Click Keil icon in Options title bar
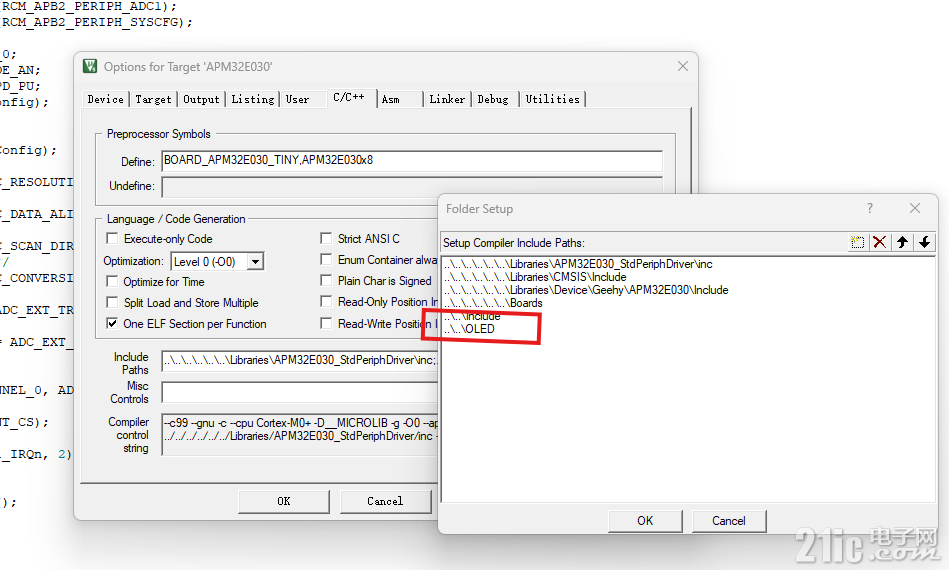Image resolution: width=949 pixels, height=570 pixels. [x=90, y=66]
